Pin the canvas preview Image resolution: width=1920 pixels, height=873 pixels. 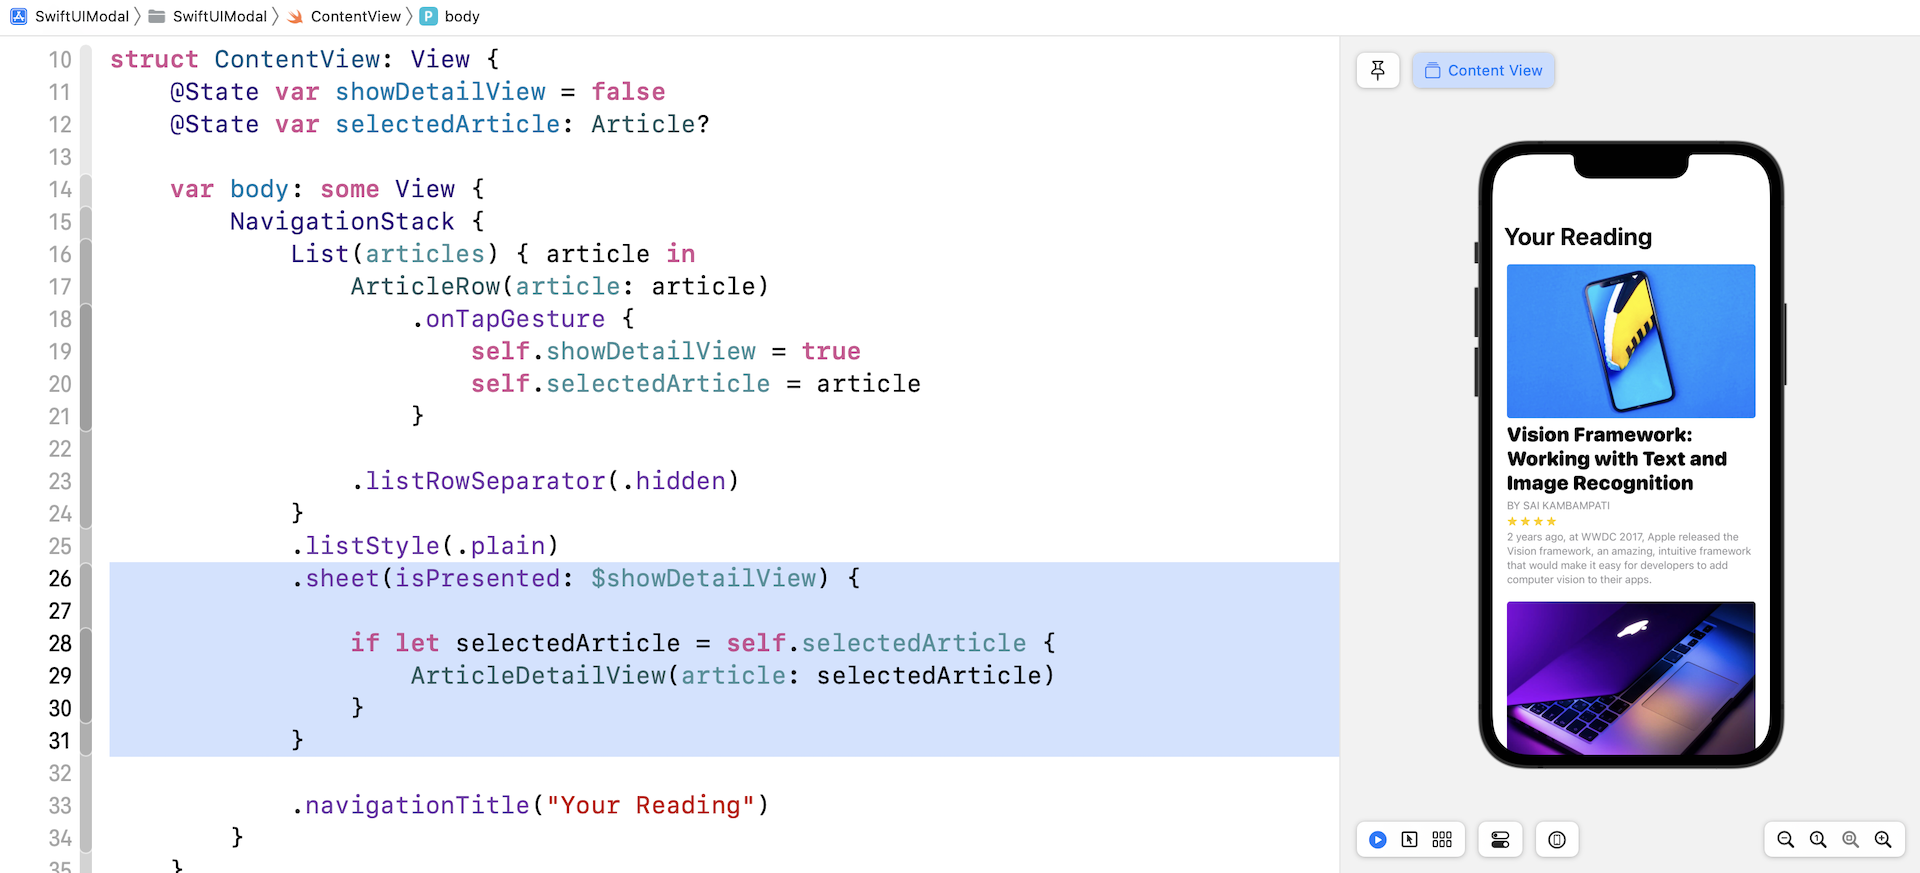(x=1377, y=70)
